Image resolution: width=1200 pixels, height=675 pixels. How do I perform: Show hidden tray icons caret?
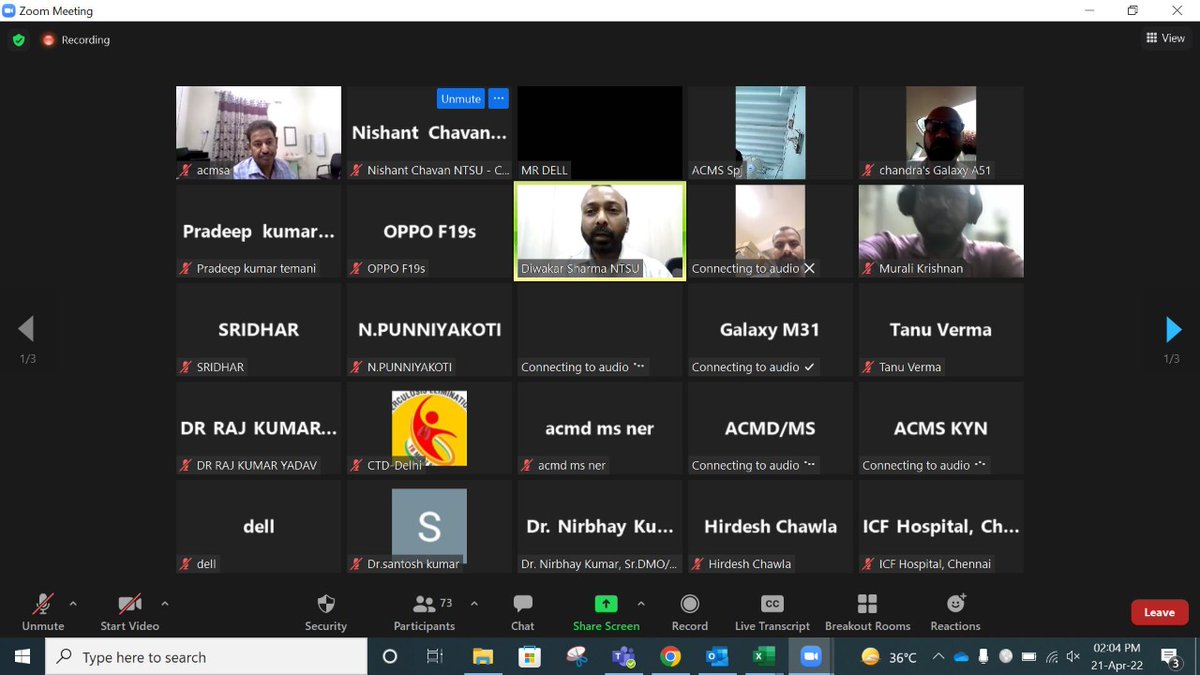click(x=938, y=657)
